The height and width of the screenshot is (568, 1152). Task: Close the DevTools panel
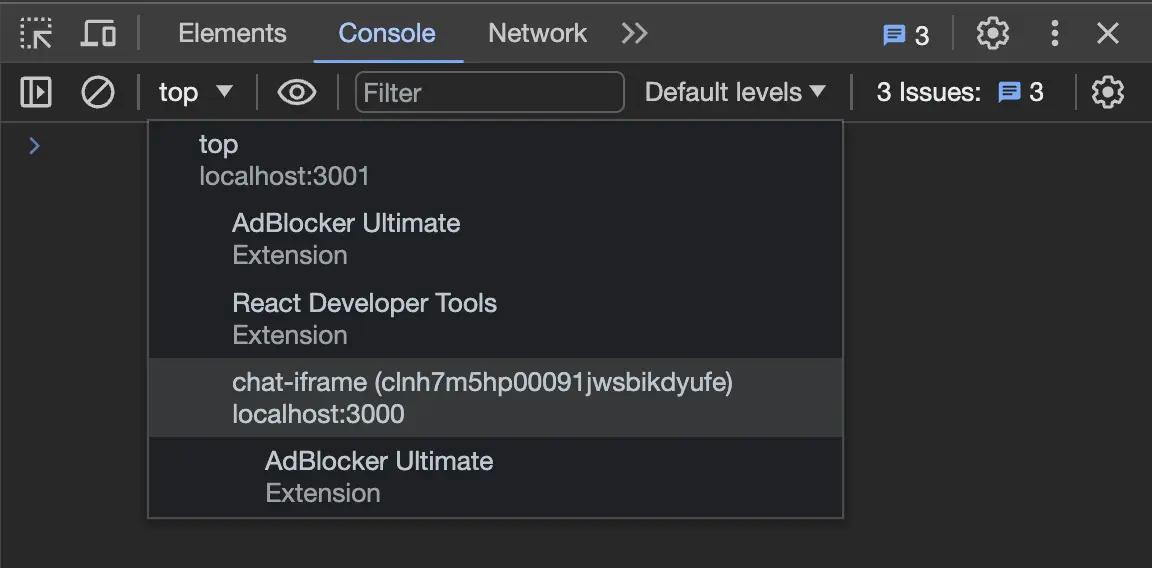[x=1108, y=33]
